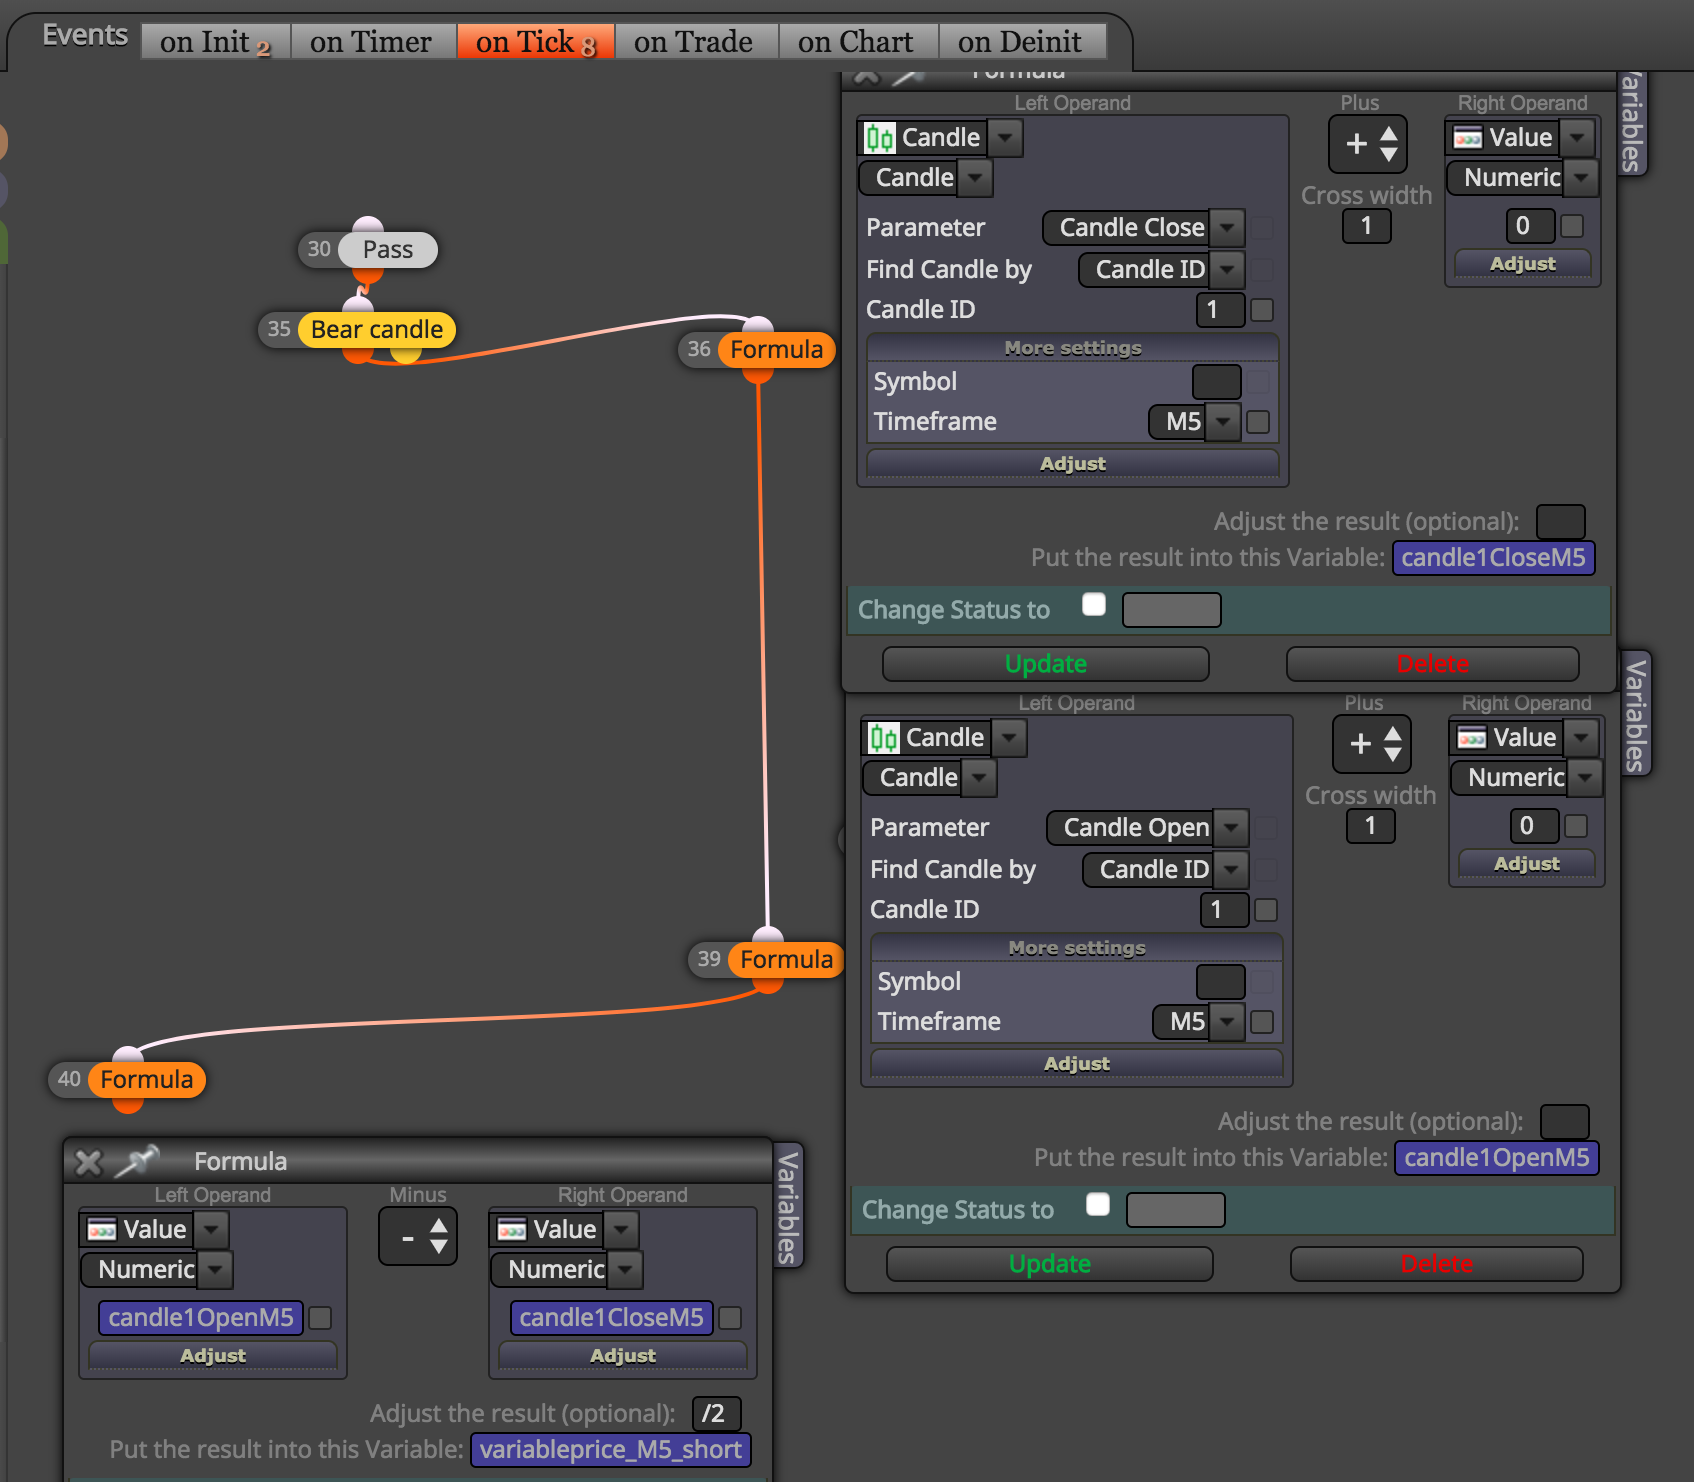Select the on Tick events tab
The height and width of the screenshot is (1482, 1694).
[x=535, y=42]
